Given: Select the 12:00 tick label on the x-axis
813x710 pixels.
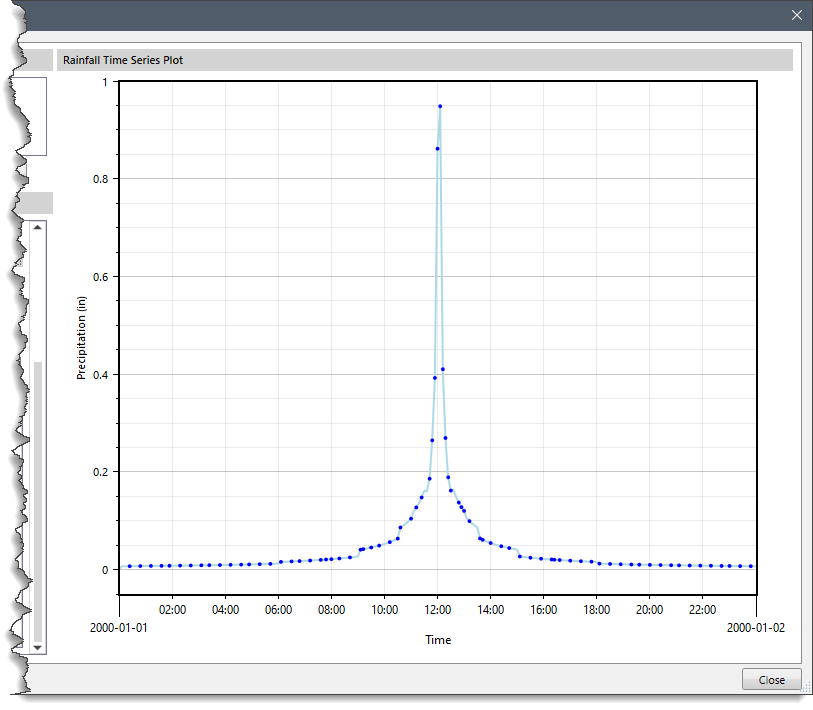Looking at the screenshot, I should tap(438, 610).
